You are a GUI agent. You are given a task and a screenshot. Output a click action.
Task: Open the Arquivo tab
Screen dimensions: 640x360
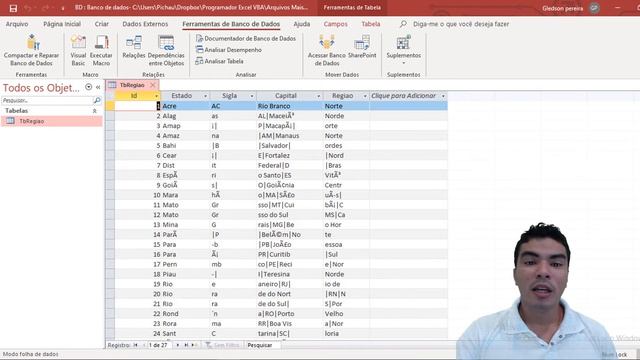pos(17,24)
